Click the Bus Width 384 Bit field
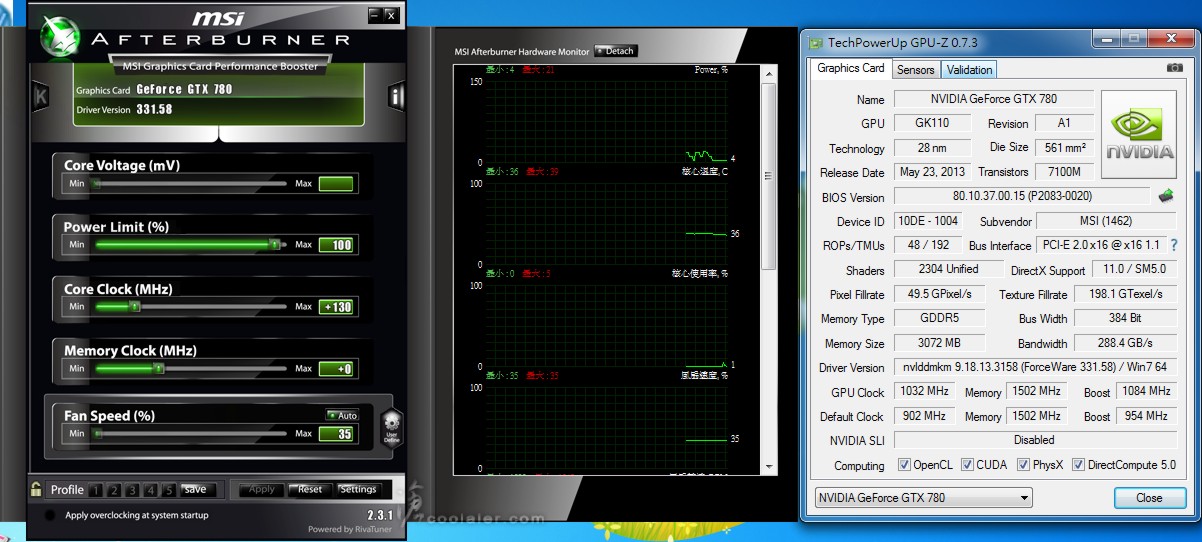1202x542 pixels. click(1126, 318)
